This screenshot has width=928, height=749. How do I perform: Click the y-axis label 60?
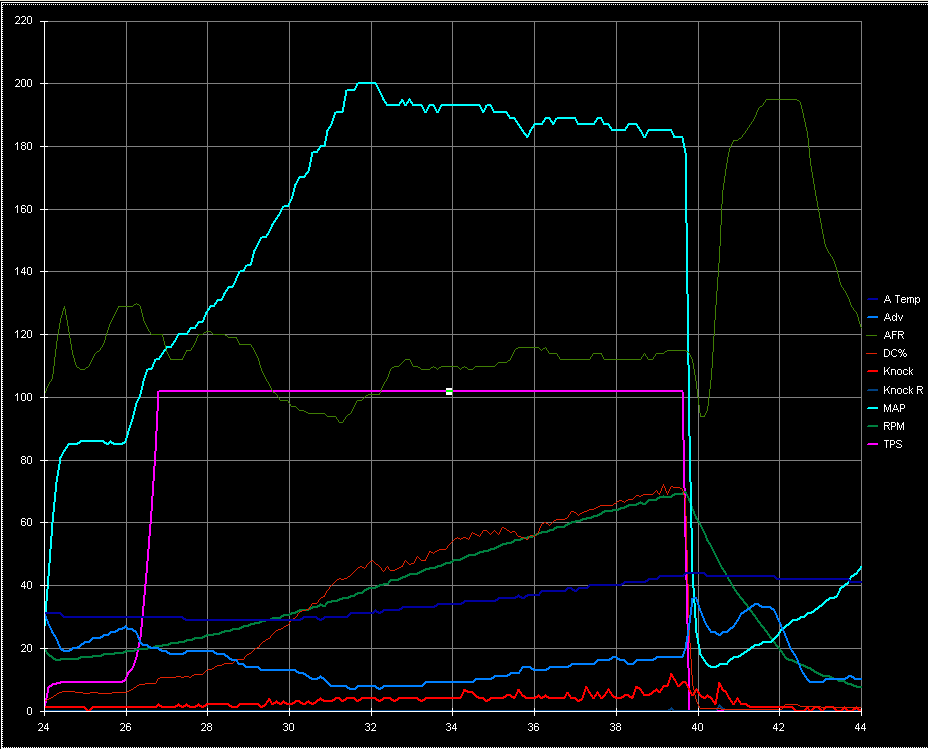27,522
